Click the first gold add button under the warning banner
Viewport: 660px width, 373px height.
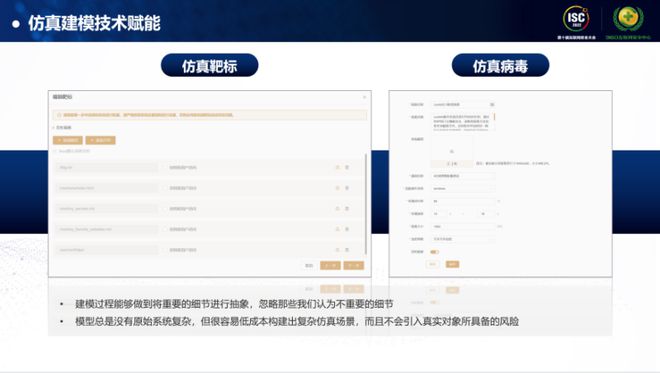68,140
